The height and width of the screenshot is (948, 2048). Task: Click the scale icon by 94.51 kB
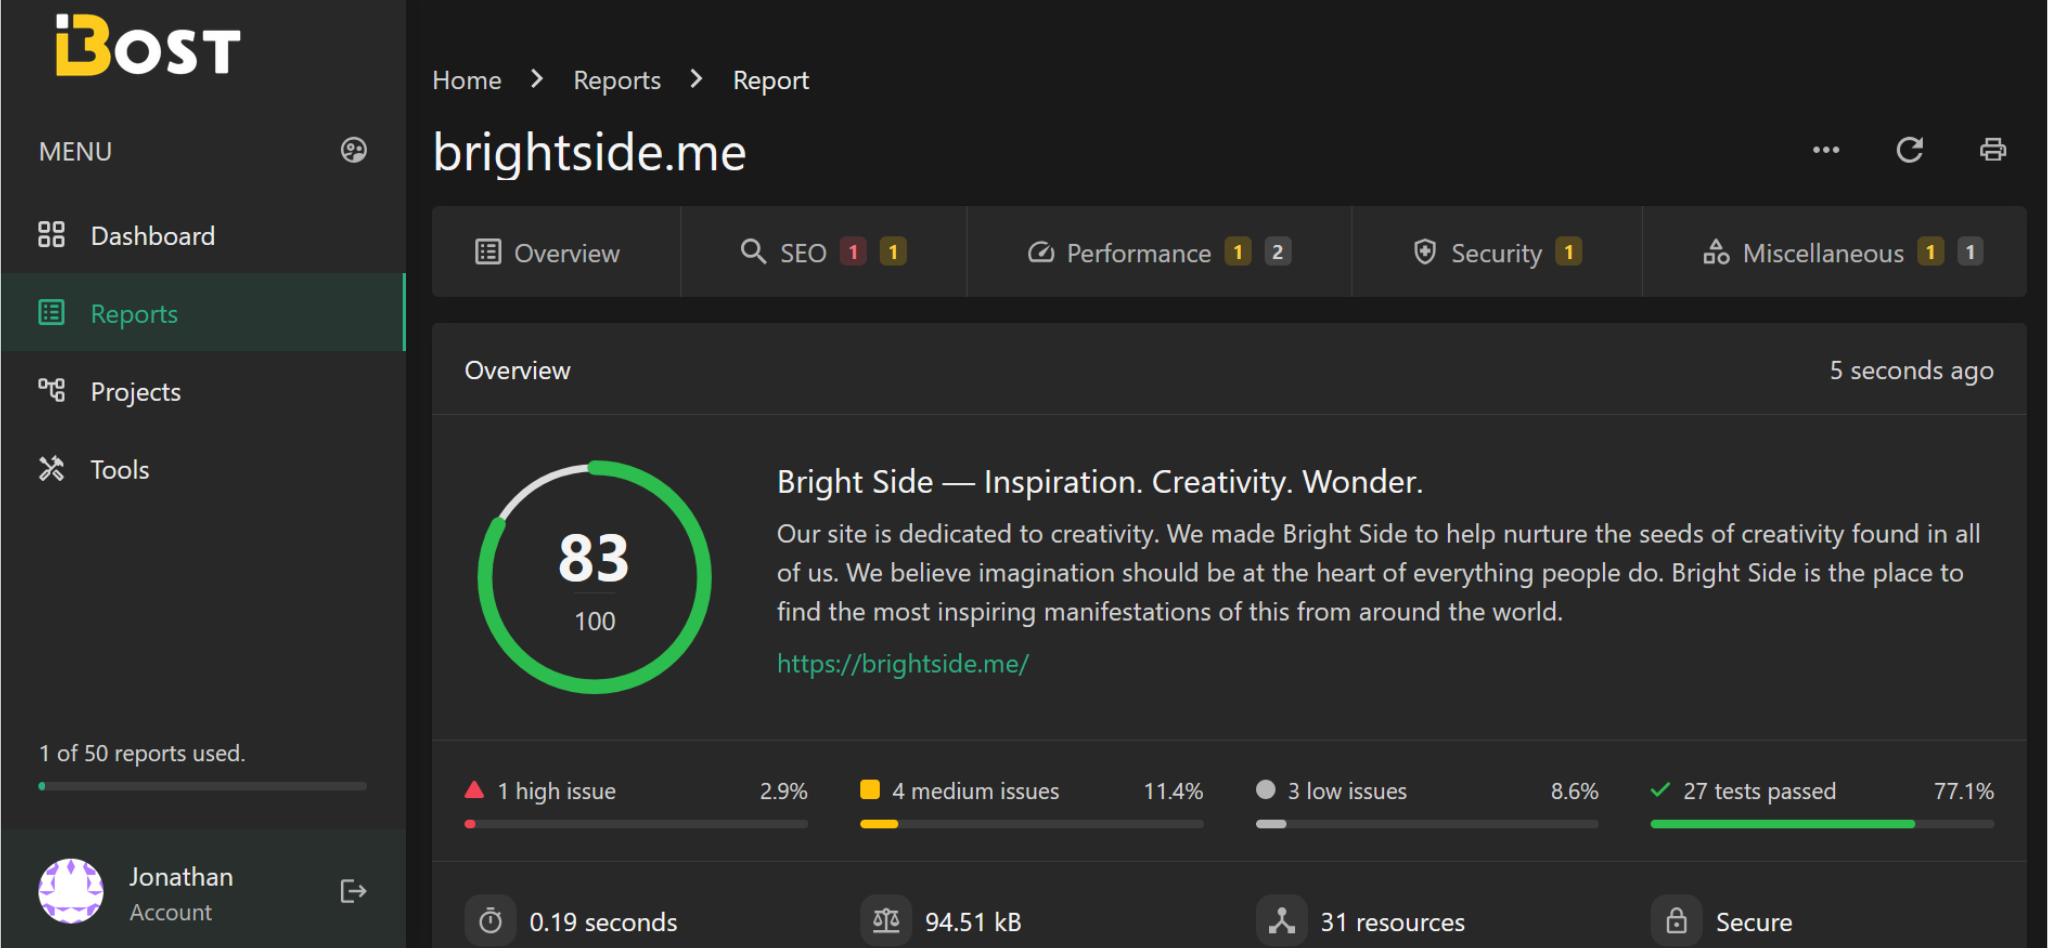coord(886,921)
